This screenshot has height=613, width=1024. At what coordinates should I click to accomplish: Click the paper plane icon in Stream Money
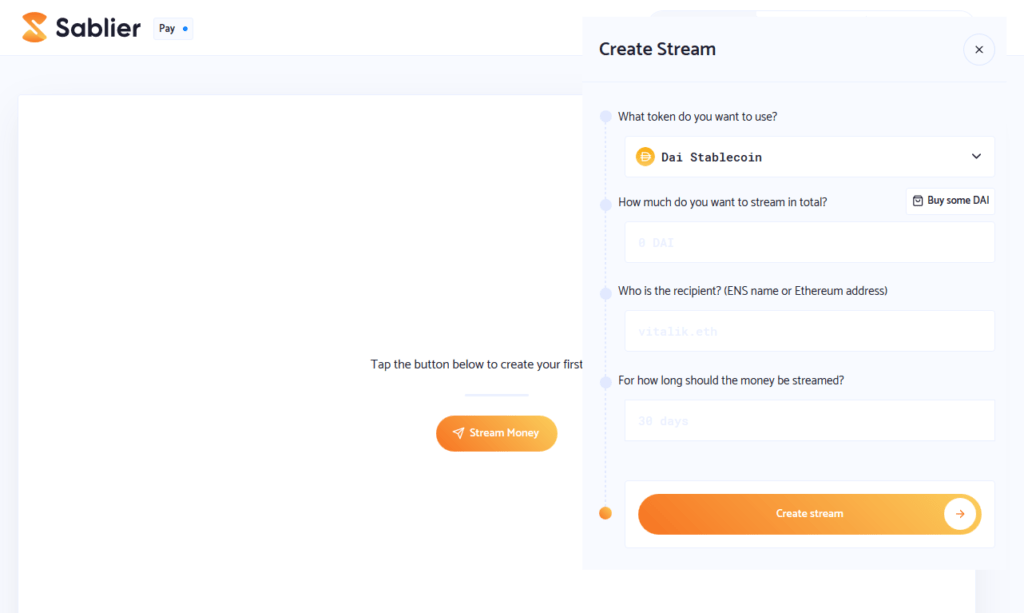click(x=458, y=433)
